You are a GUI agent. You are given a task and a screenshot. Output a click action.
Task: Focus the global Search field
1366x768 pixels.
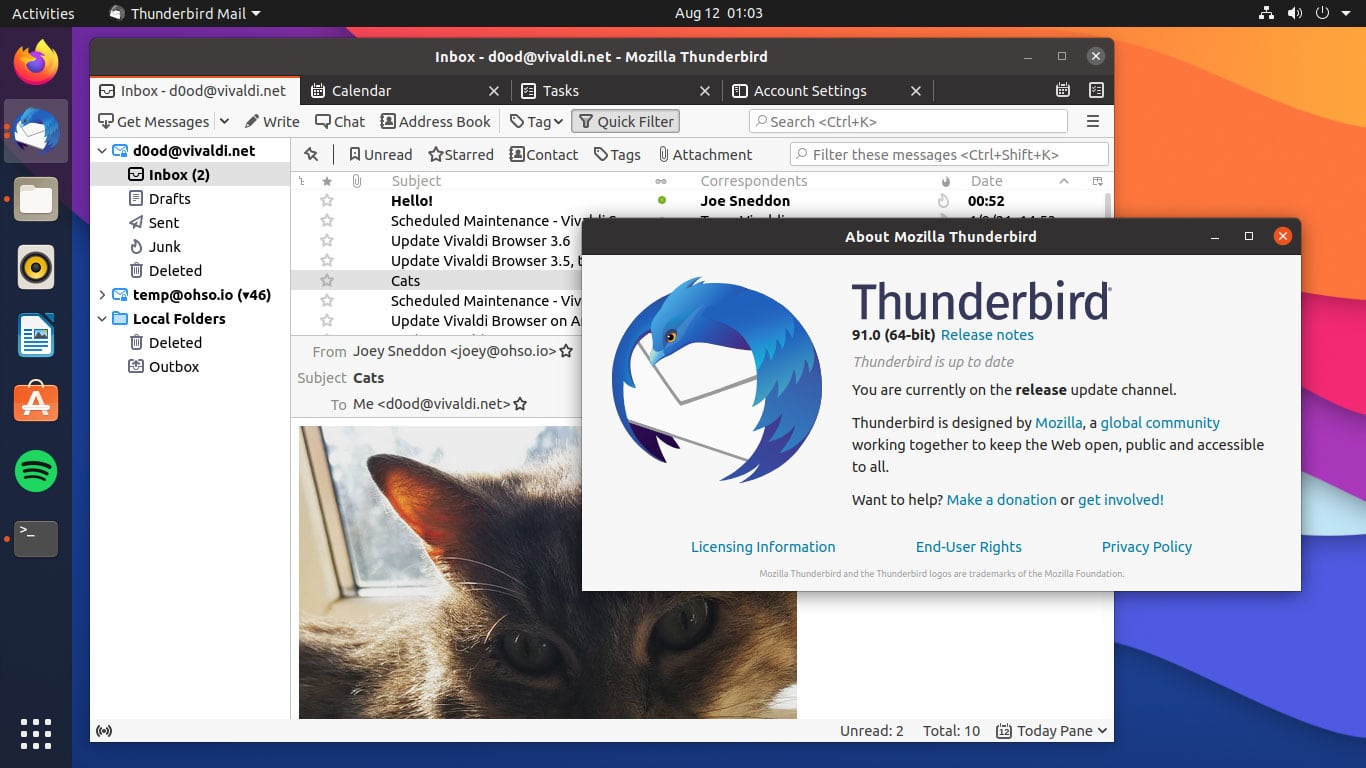tap(908, 122)
